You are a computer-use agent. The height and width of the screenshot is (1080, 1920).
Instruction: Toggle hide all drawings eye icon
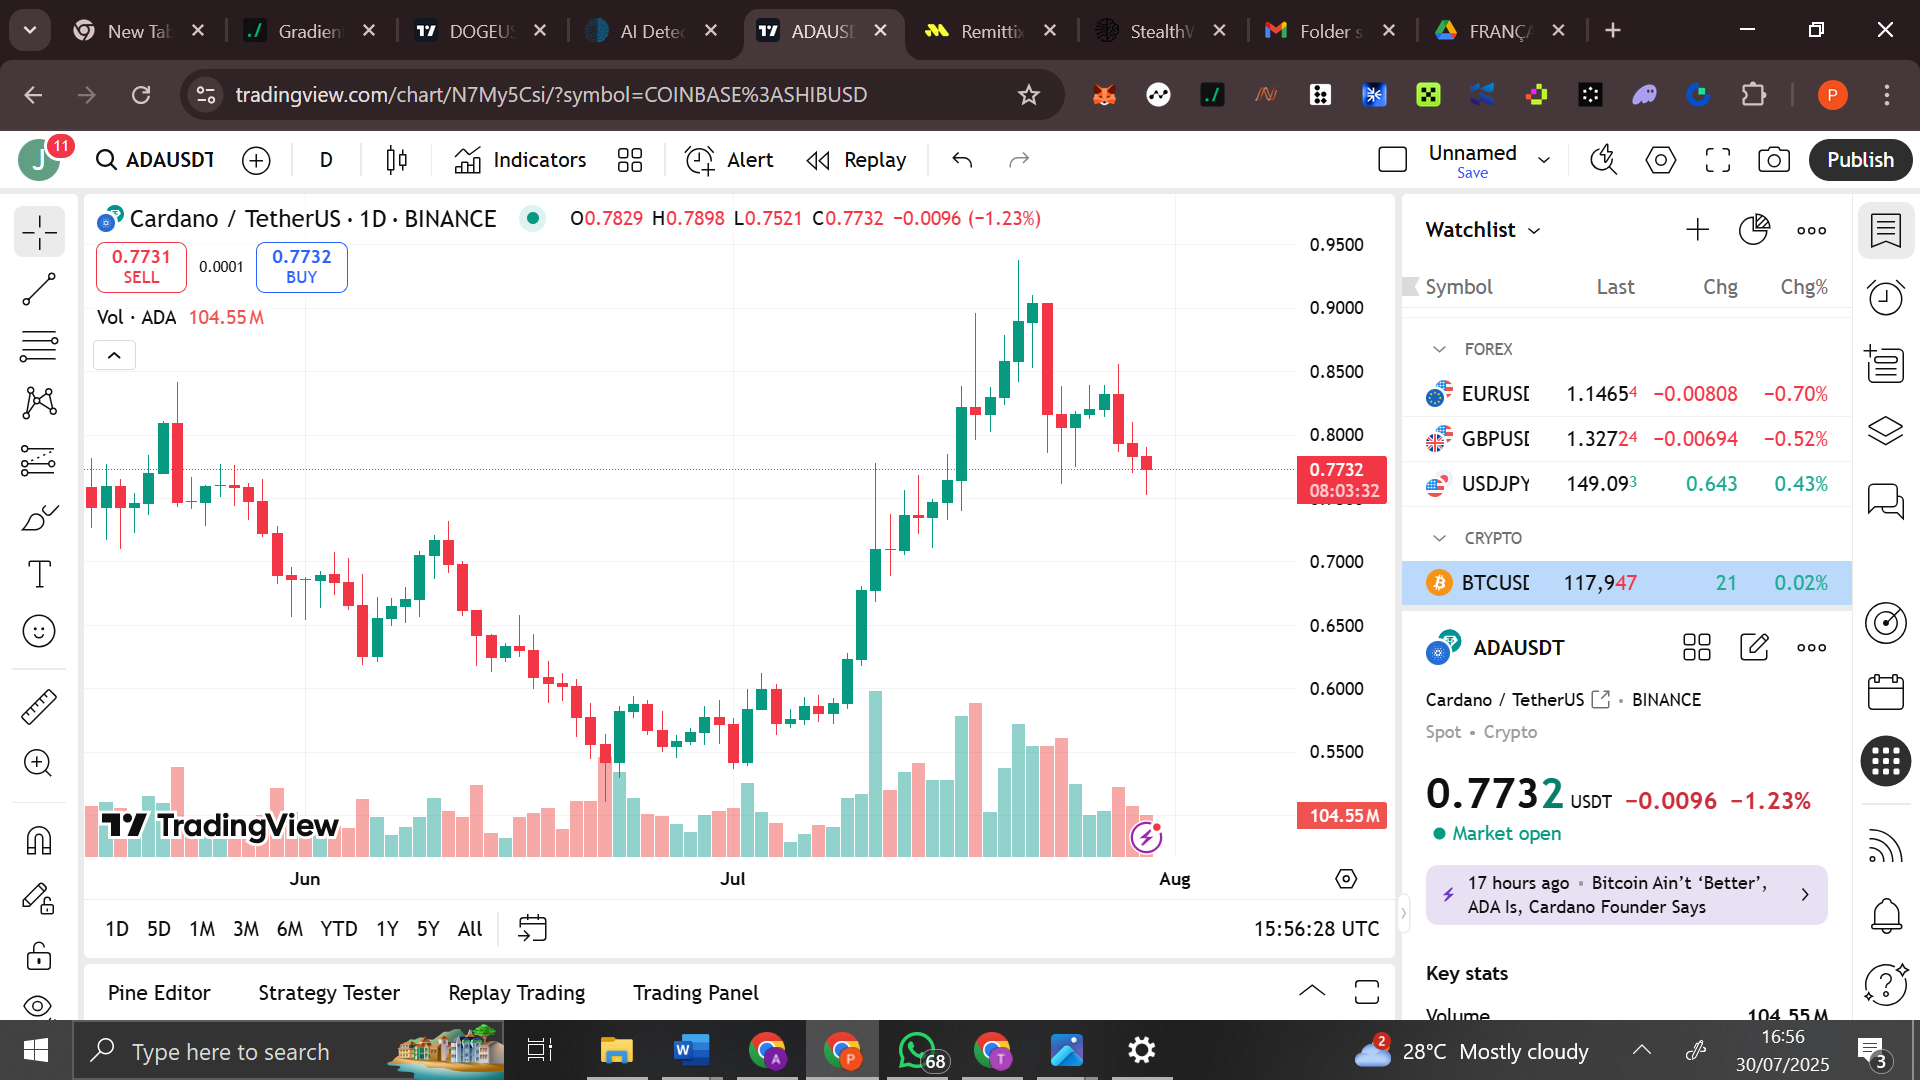[x=39, y=1005]
